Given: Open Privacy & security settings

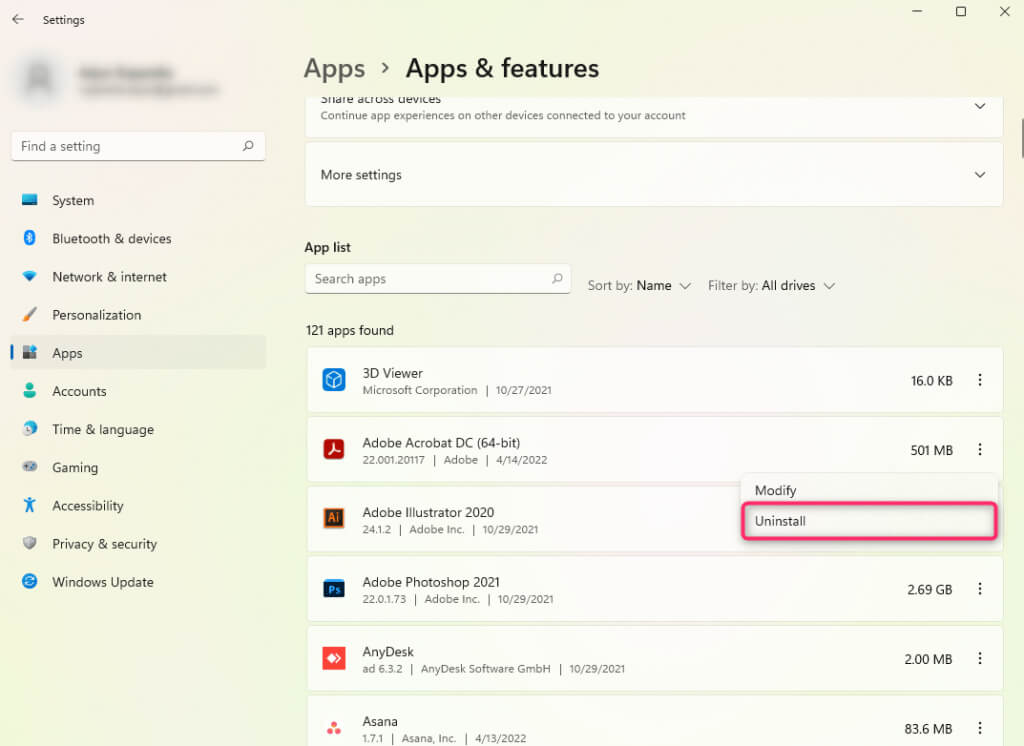Looking at the screenshot, I should coord(104,544).
